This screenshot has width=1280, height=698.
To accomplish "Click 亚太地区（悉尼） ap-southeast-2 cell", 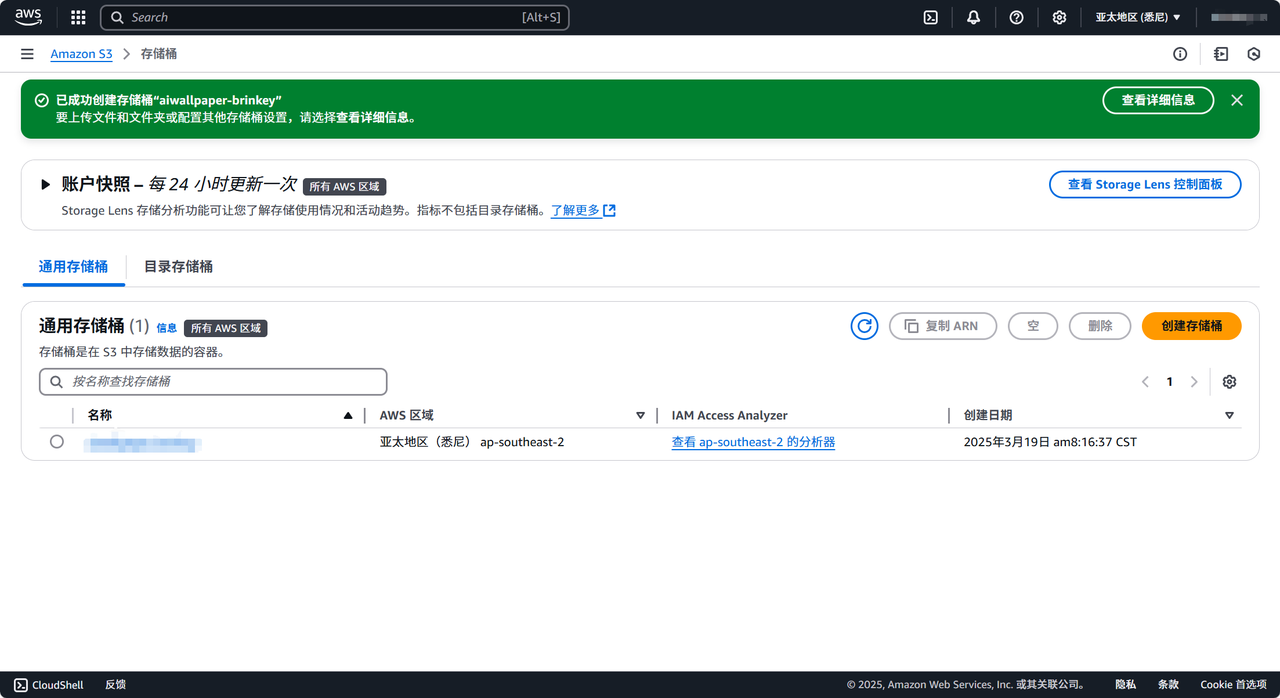I will coord(472,442).
